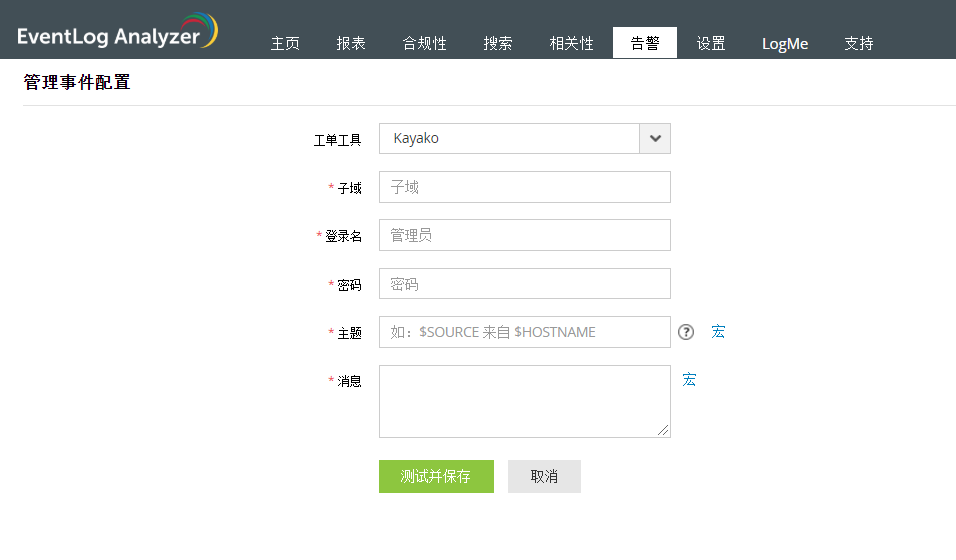Click the 测试并保存 button
956x560 pixels.
click(x=436, y=477)
